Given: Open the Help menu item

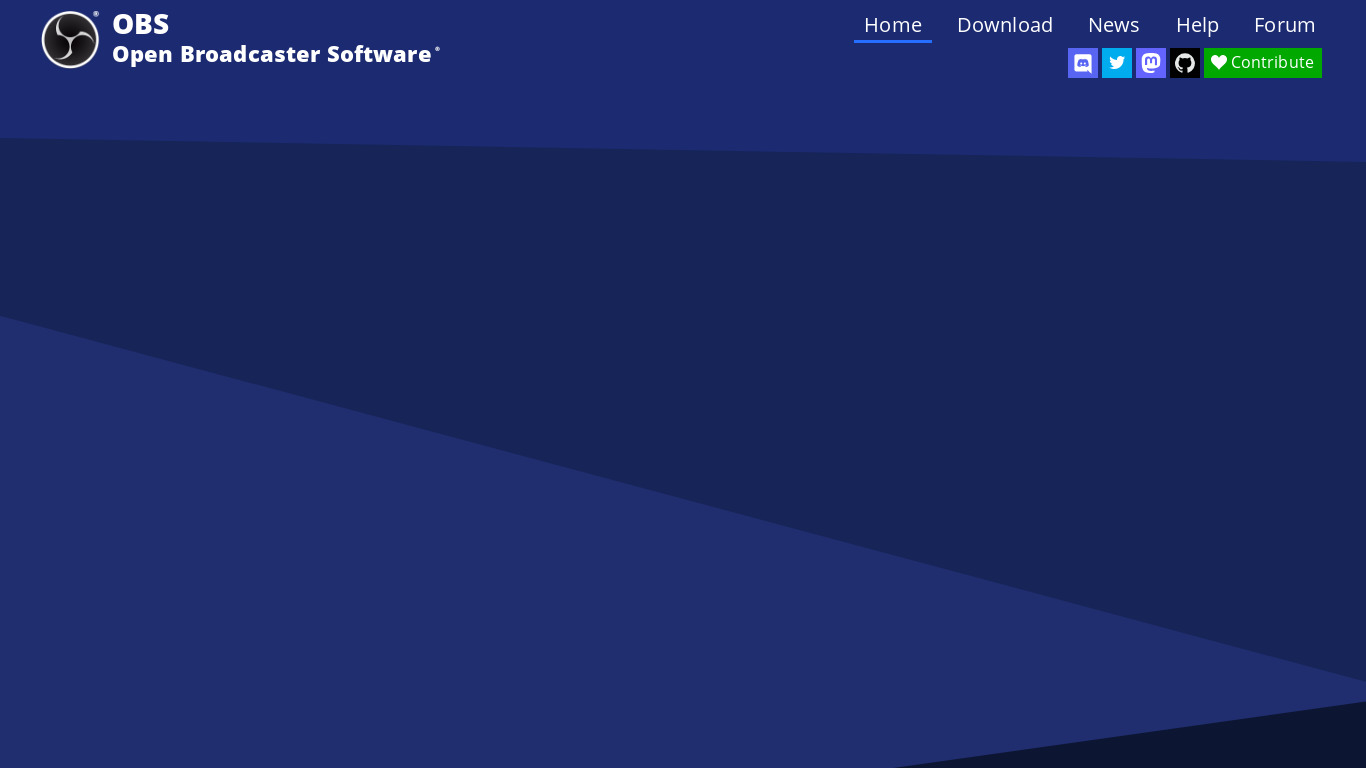Looking at the screenshot, I should 1197,25.
